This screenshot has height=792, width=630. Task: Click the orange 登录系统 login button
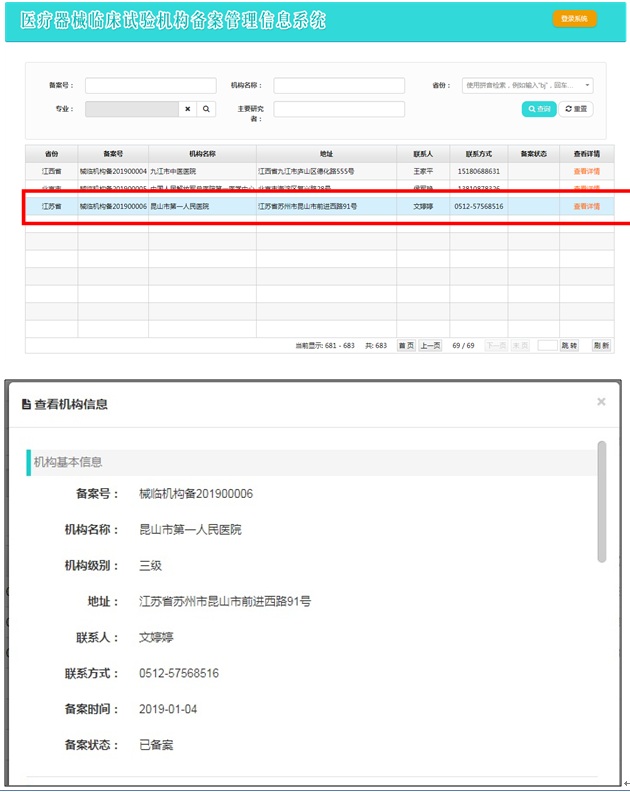click(574, 19)
